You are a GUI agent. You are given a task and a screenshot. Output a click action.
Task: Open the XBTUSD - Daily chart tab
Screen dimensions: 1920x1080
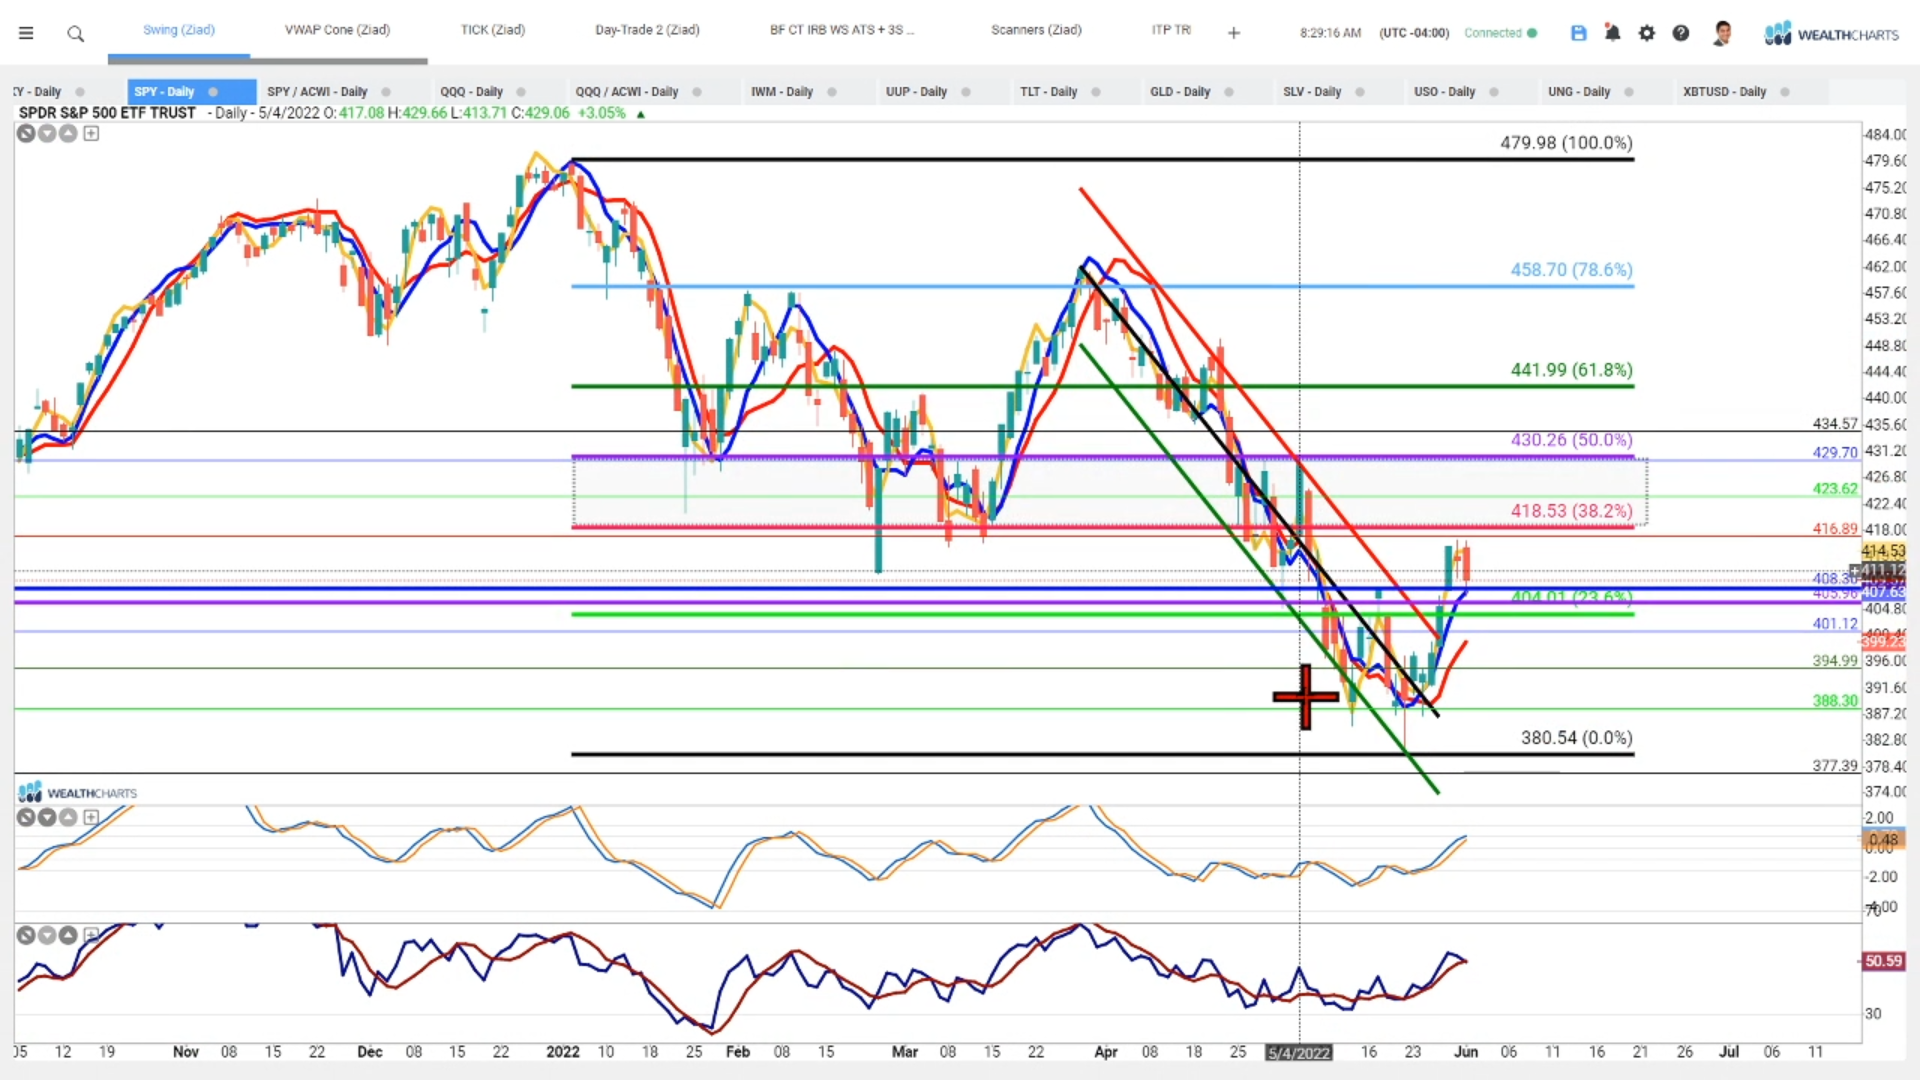click(x=1724, y=92)
